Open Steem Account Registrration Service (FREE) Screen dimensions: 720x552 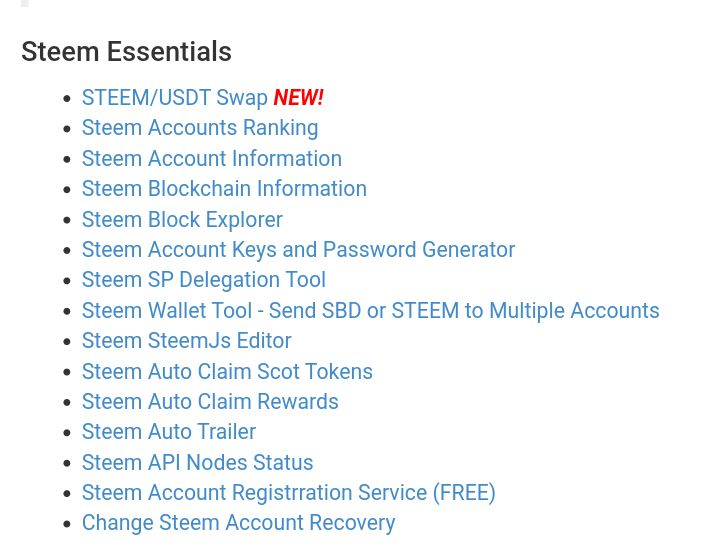click(289, 493)
